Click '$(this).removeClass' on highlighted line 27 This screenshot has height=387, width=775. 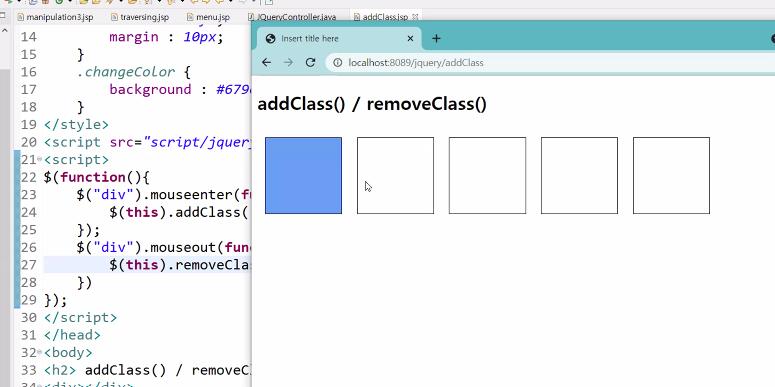[x=180, y=265]
